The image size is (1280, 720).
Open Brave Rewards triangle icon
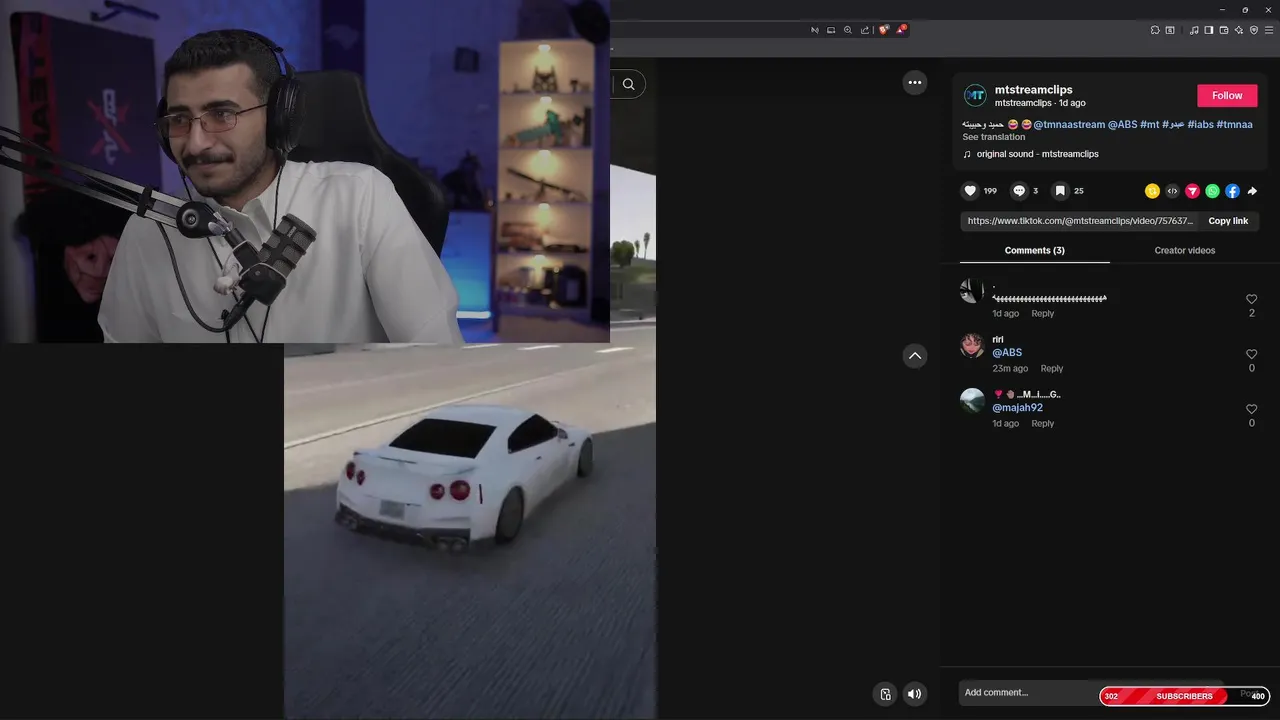coord(901,30)
